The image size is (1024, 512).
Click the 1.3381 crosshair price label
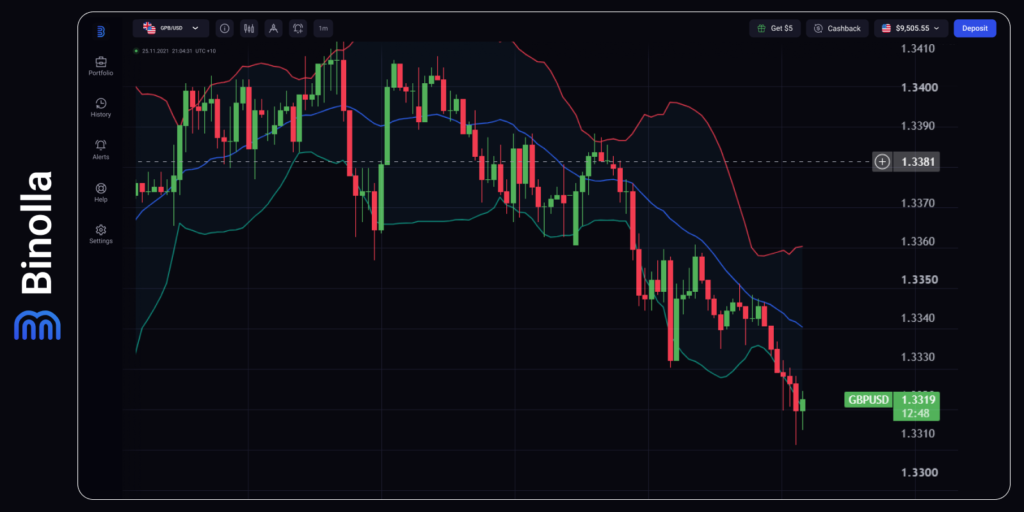coord(916,161)
